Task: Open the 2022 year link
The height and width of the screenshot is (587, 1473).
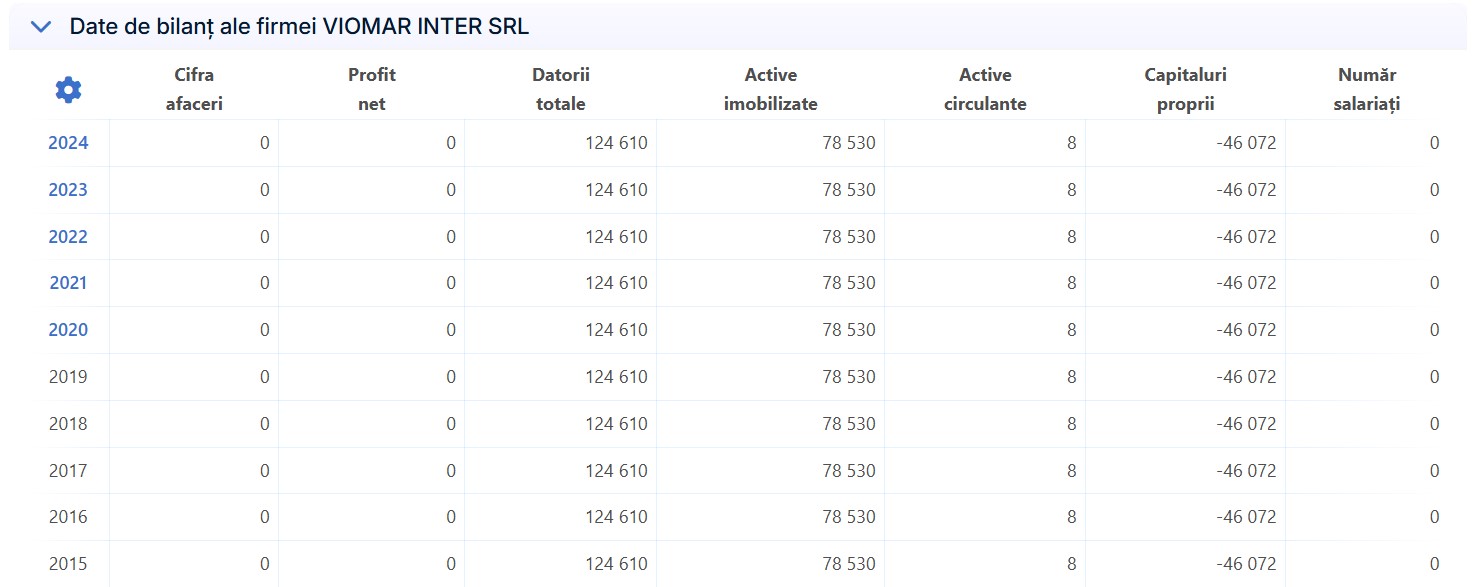Action: 68,237
